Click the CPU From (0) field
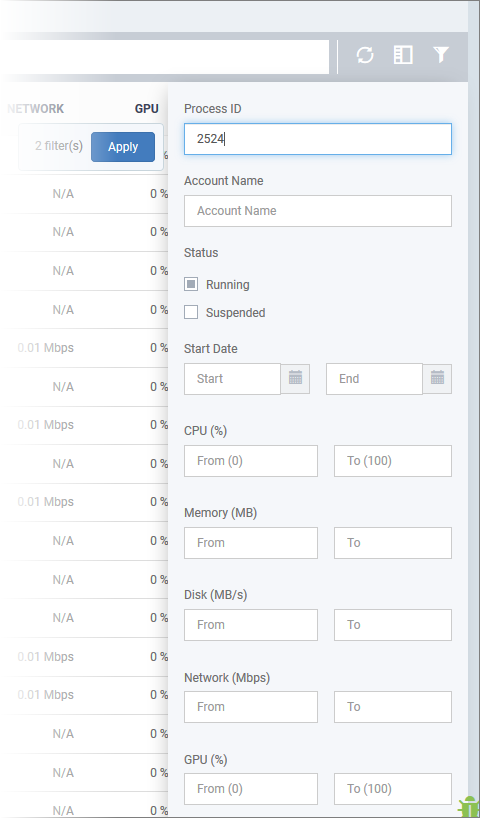The image size is (480, 818). [250, 461]
